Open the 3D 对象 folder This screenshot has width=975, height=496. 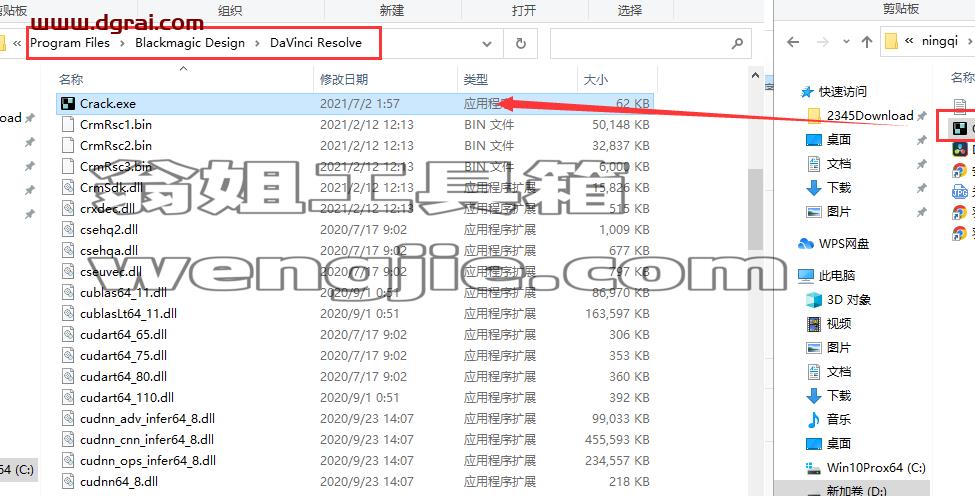coord(838,300)
